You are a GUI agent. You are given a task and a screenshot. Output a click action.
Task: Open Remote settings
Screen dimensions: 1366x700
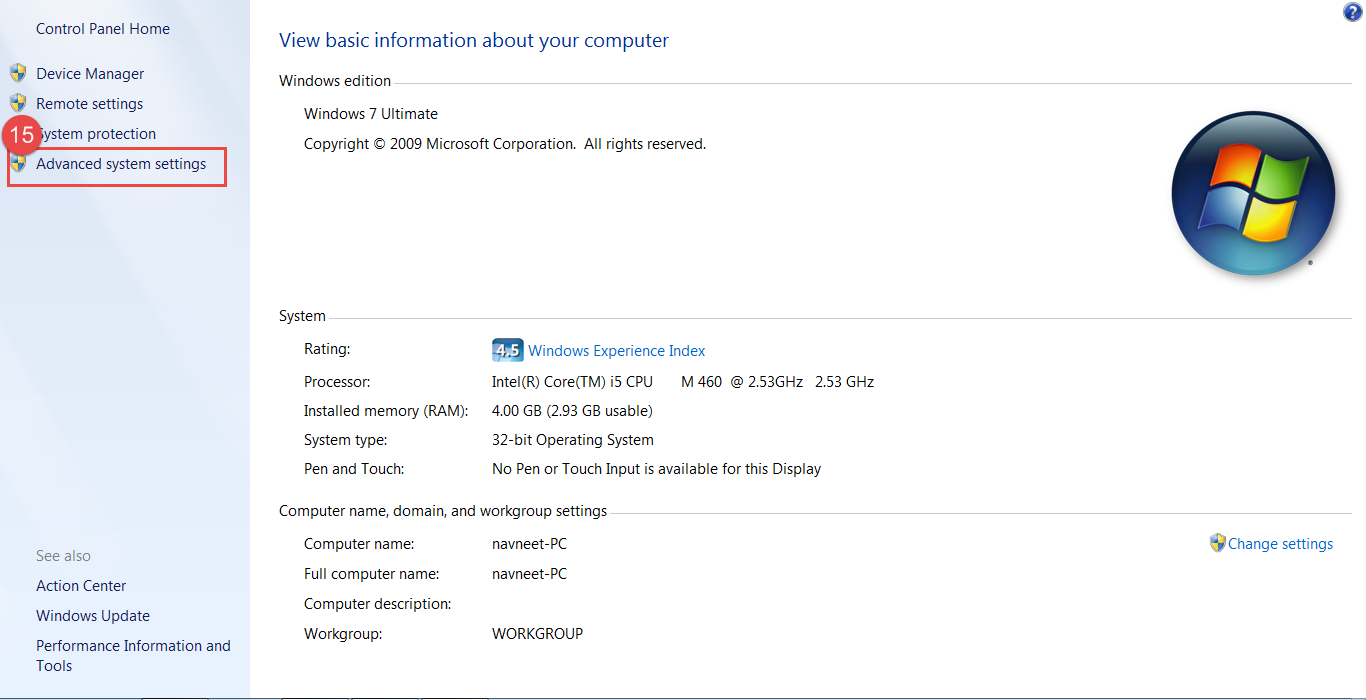click(x=89, y=103)
